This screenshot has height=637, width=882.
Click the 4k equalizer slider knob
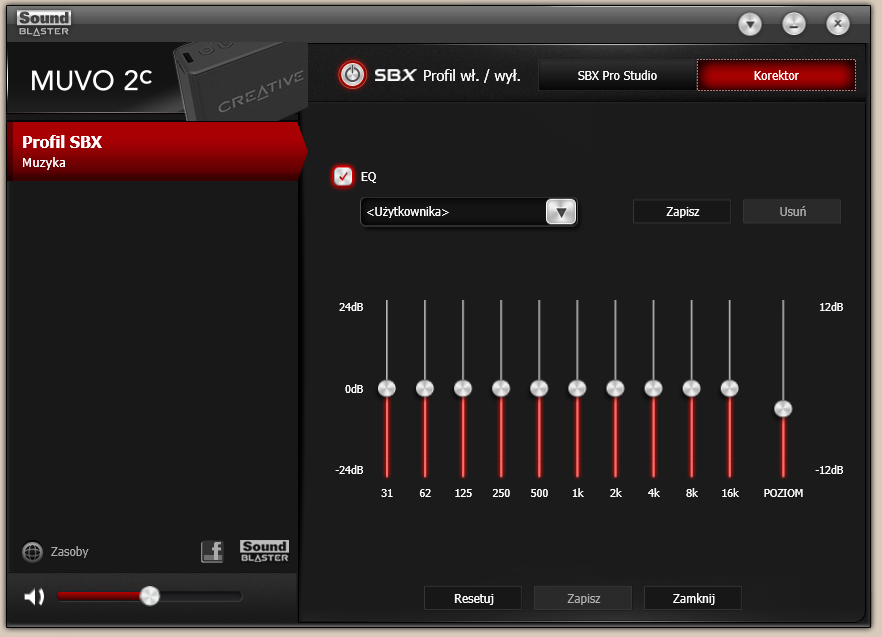tap(653, 388)
